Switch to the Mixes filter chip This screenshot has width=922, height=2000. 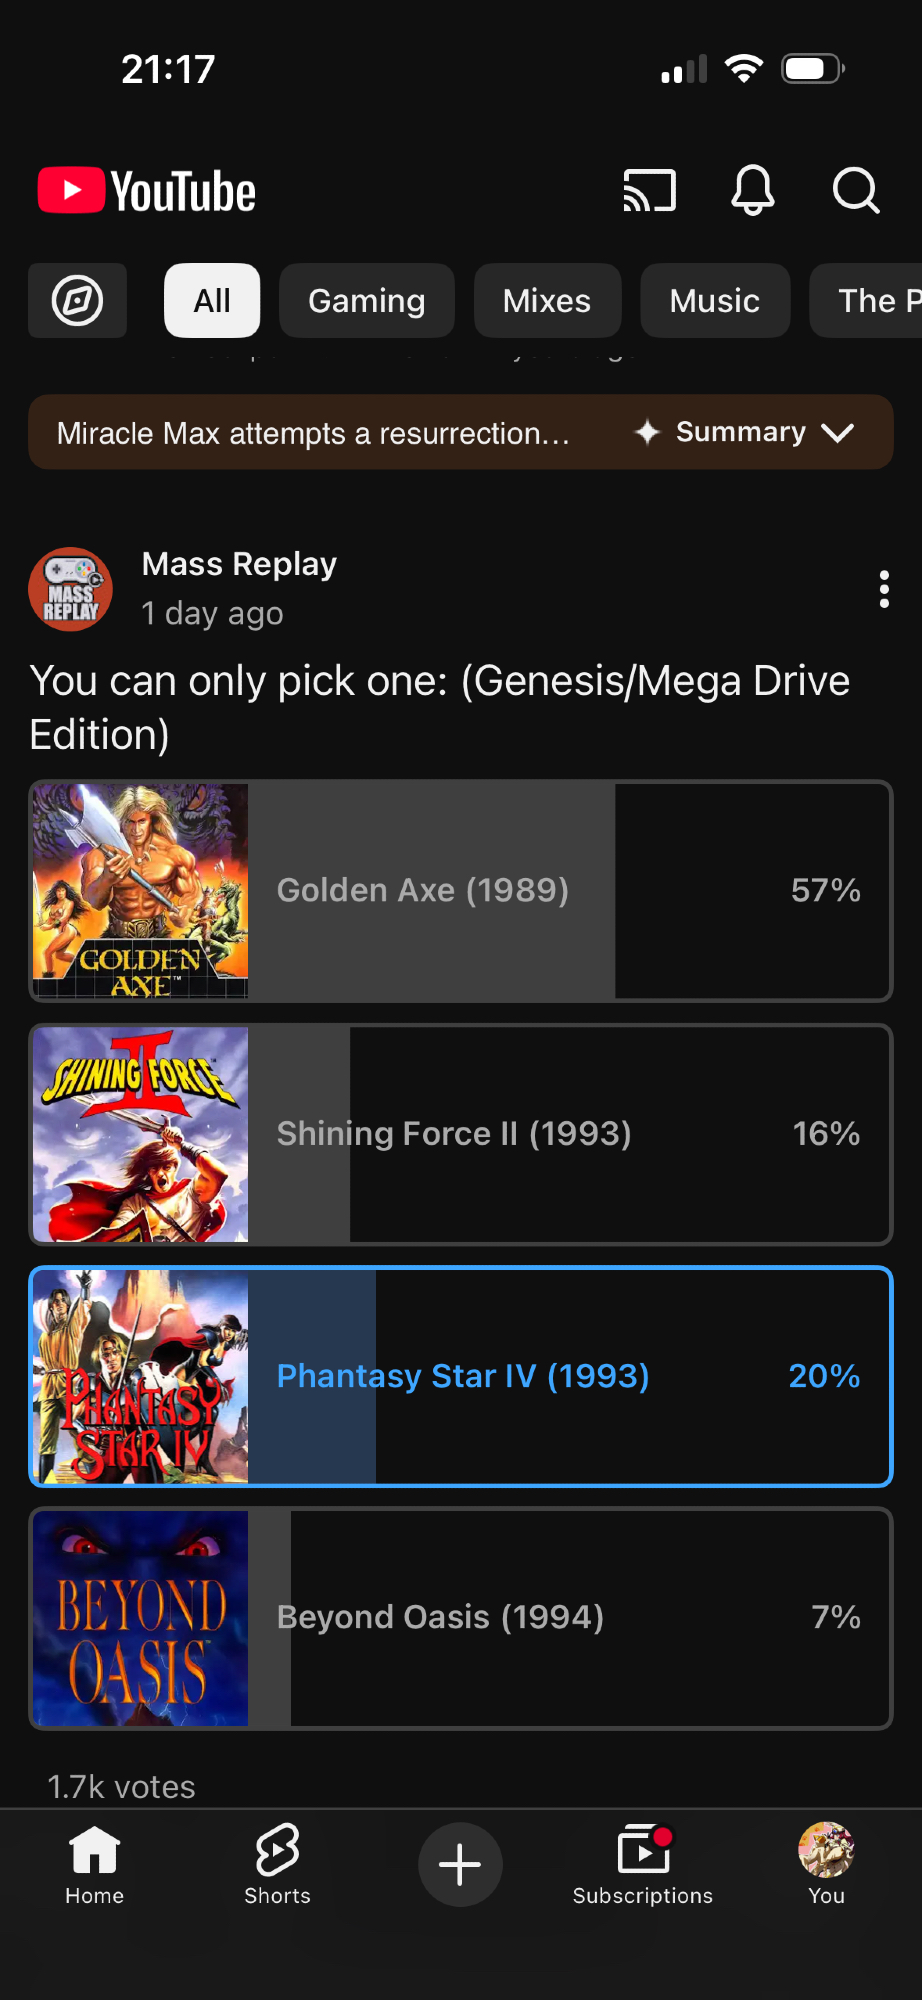point(547,301)
